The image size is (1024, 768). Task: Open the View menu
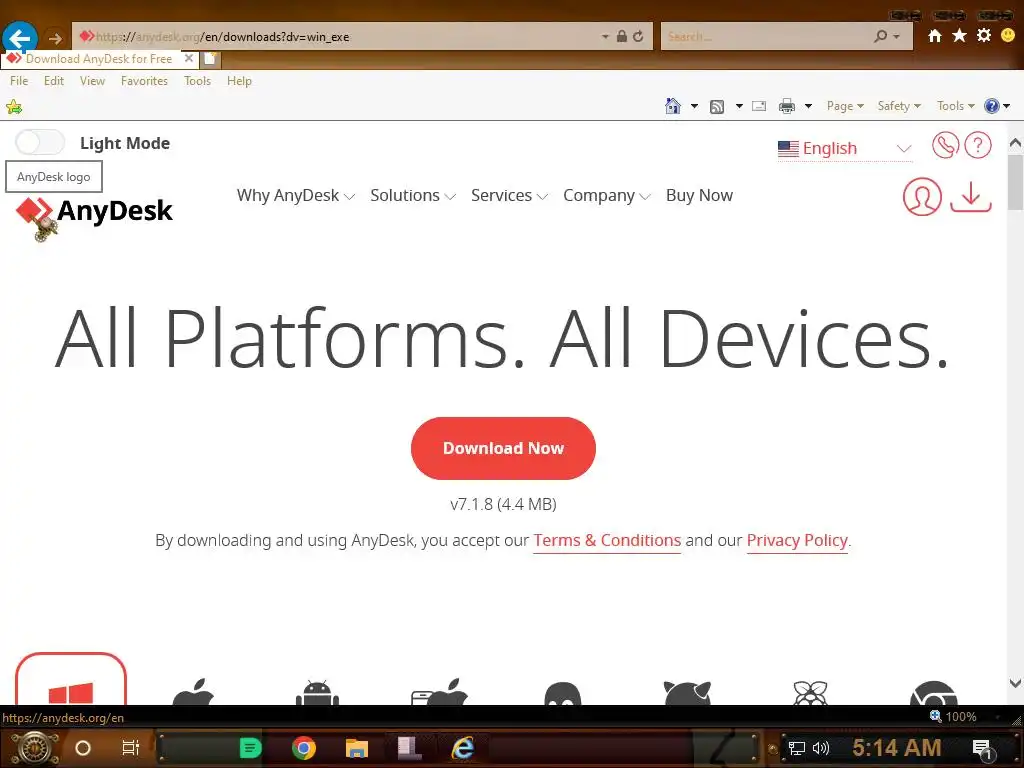(x=92, y=81)
